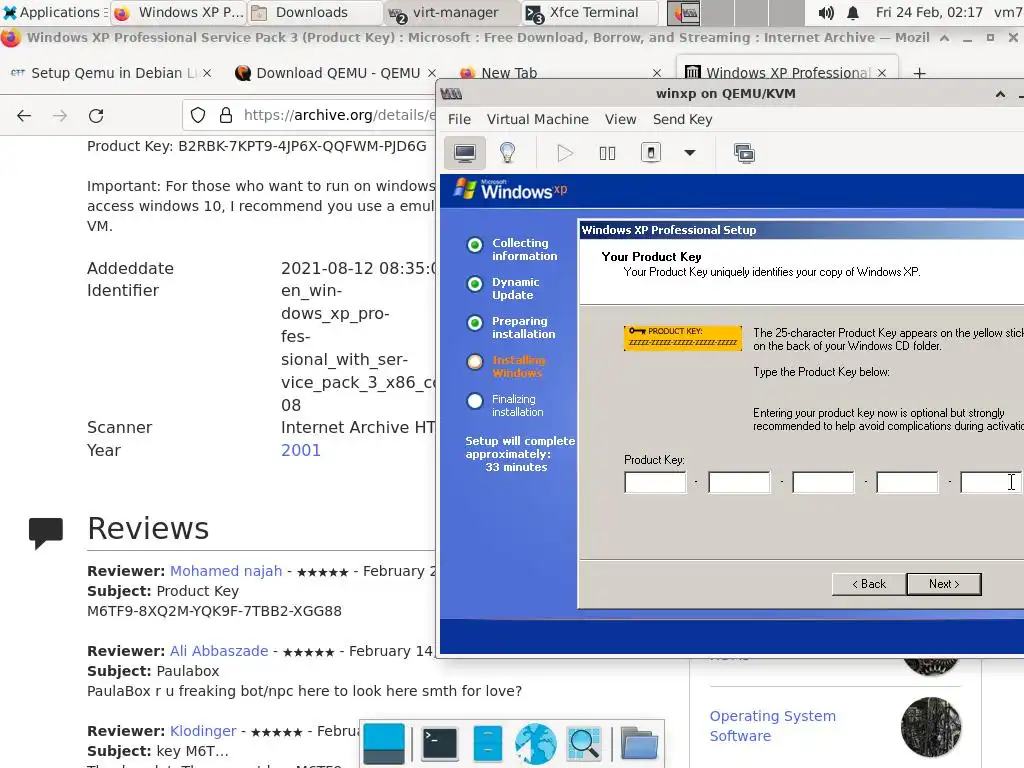
Task: Click the fourth Product Key field
Action: pyautogui.click(x=907, y=482)
